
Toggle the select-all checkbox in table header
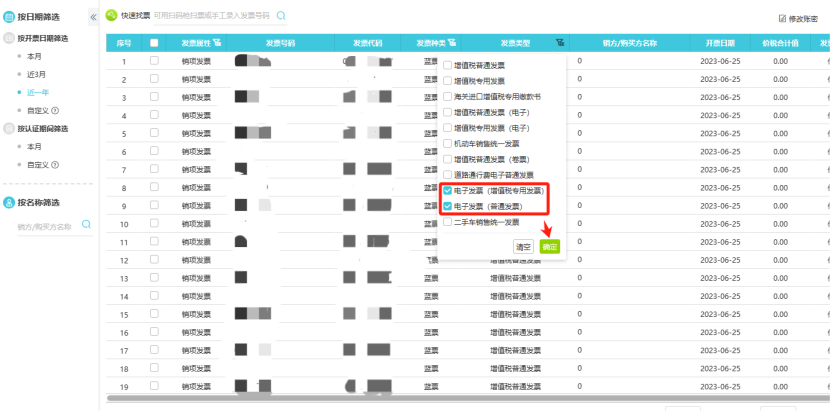click(x=154, y=43)
